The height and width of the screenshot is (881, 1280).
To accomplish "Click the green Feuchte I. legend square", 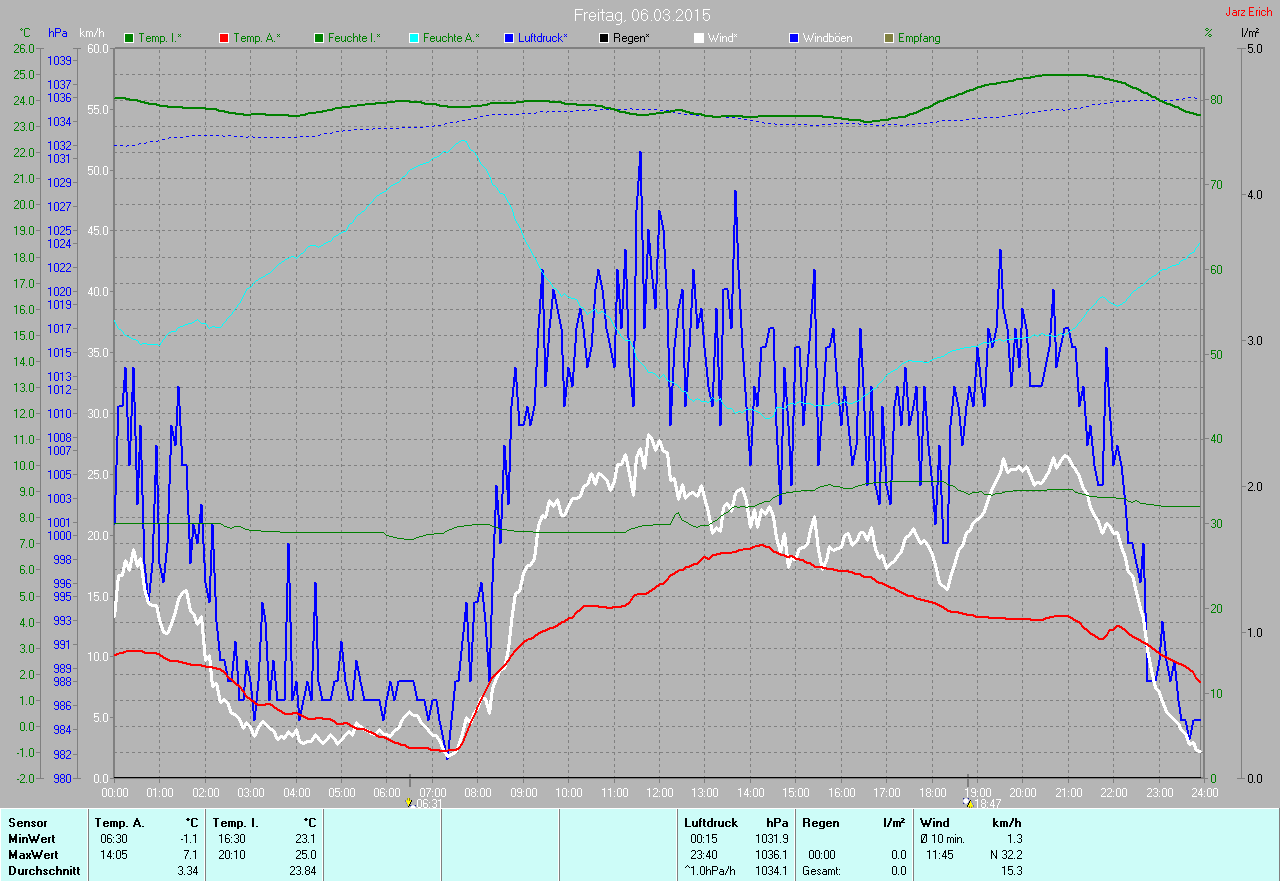I will [x=320, y=38].
